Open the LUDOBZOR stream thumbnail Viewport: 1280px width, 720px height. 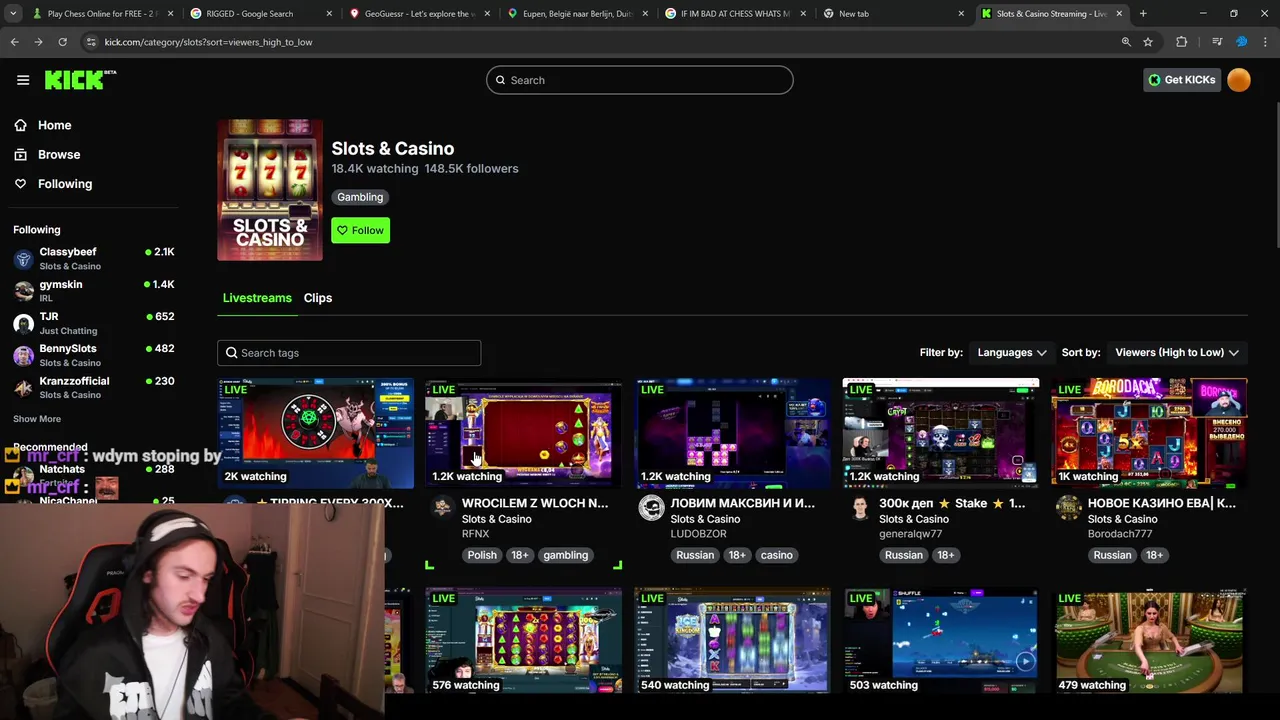coord(732,433)
